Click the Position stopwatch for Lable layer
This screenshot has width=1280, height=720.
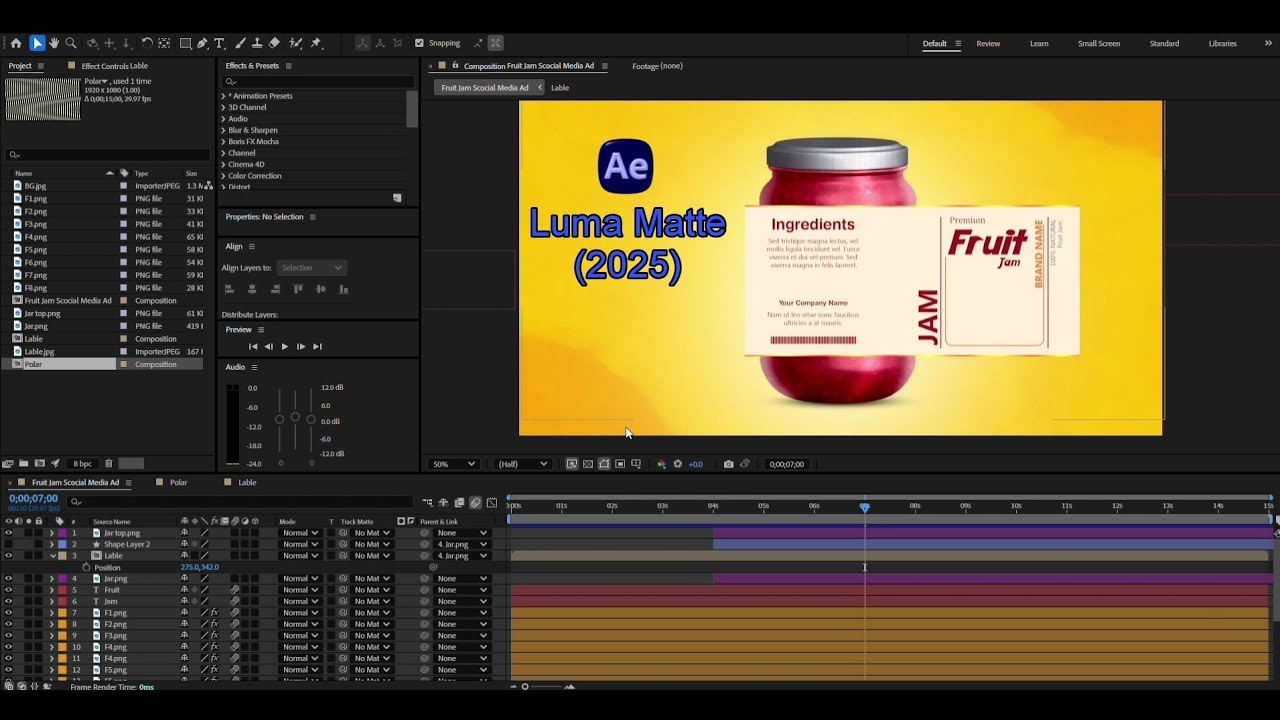(86, 567)
